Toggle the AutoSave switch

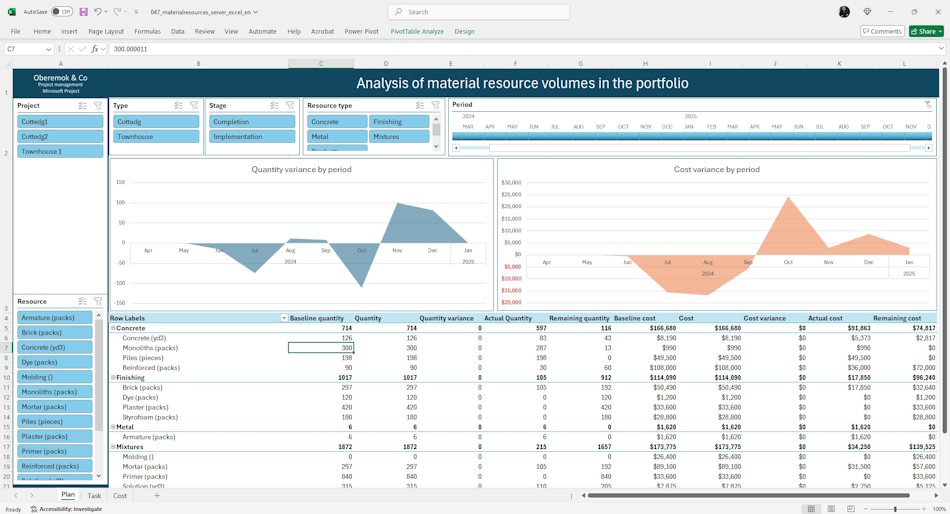click(x=61, y=12)
